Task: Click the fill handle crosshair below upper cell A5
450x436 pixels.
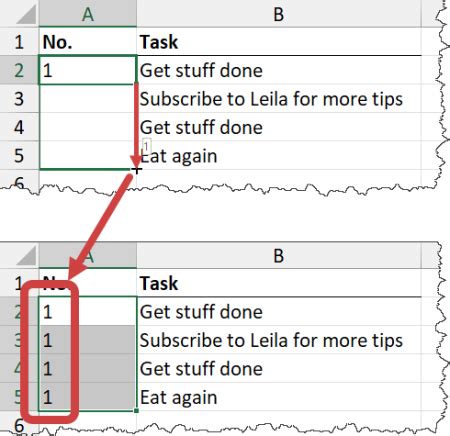Action: click(136, 170)
